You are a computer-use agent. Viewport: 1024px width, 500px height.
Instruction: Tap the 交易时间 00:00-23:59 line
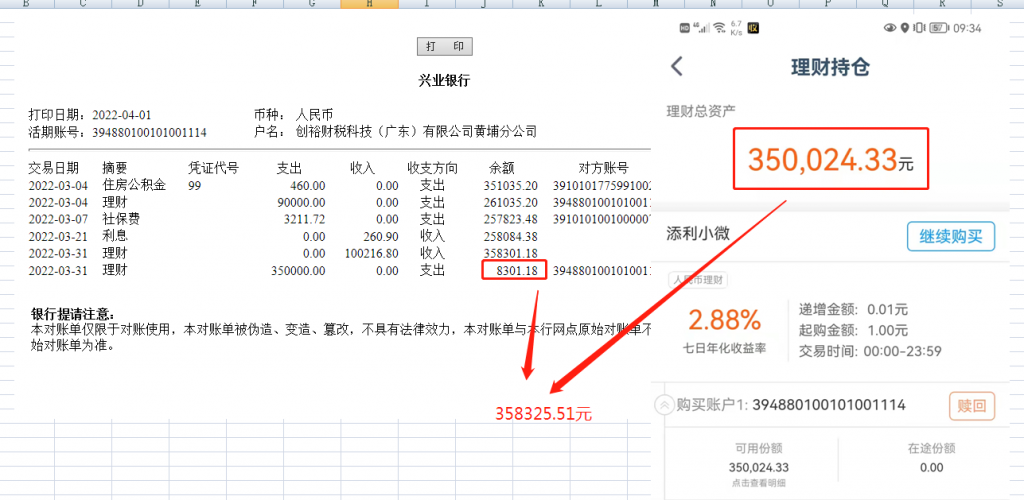click(x=870, y=351)
